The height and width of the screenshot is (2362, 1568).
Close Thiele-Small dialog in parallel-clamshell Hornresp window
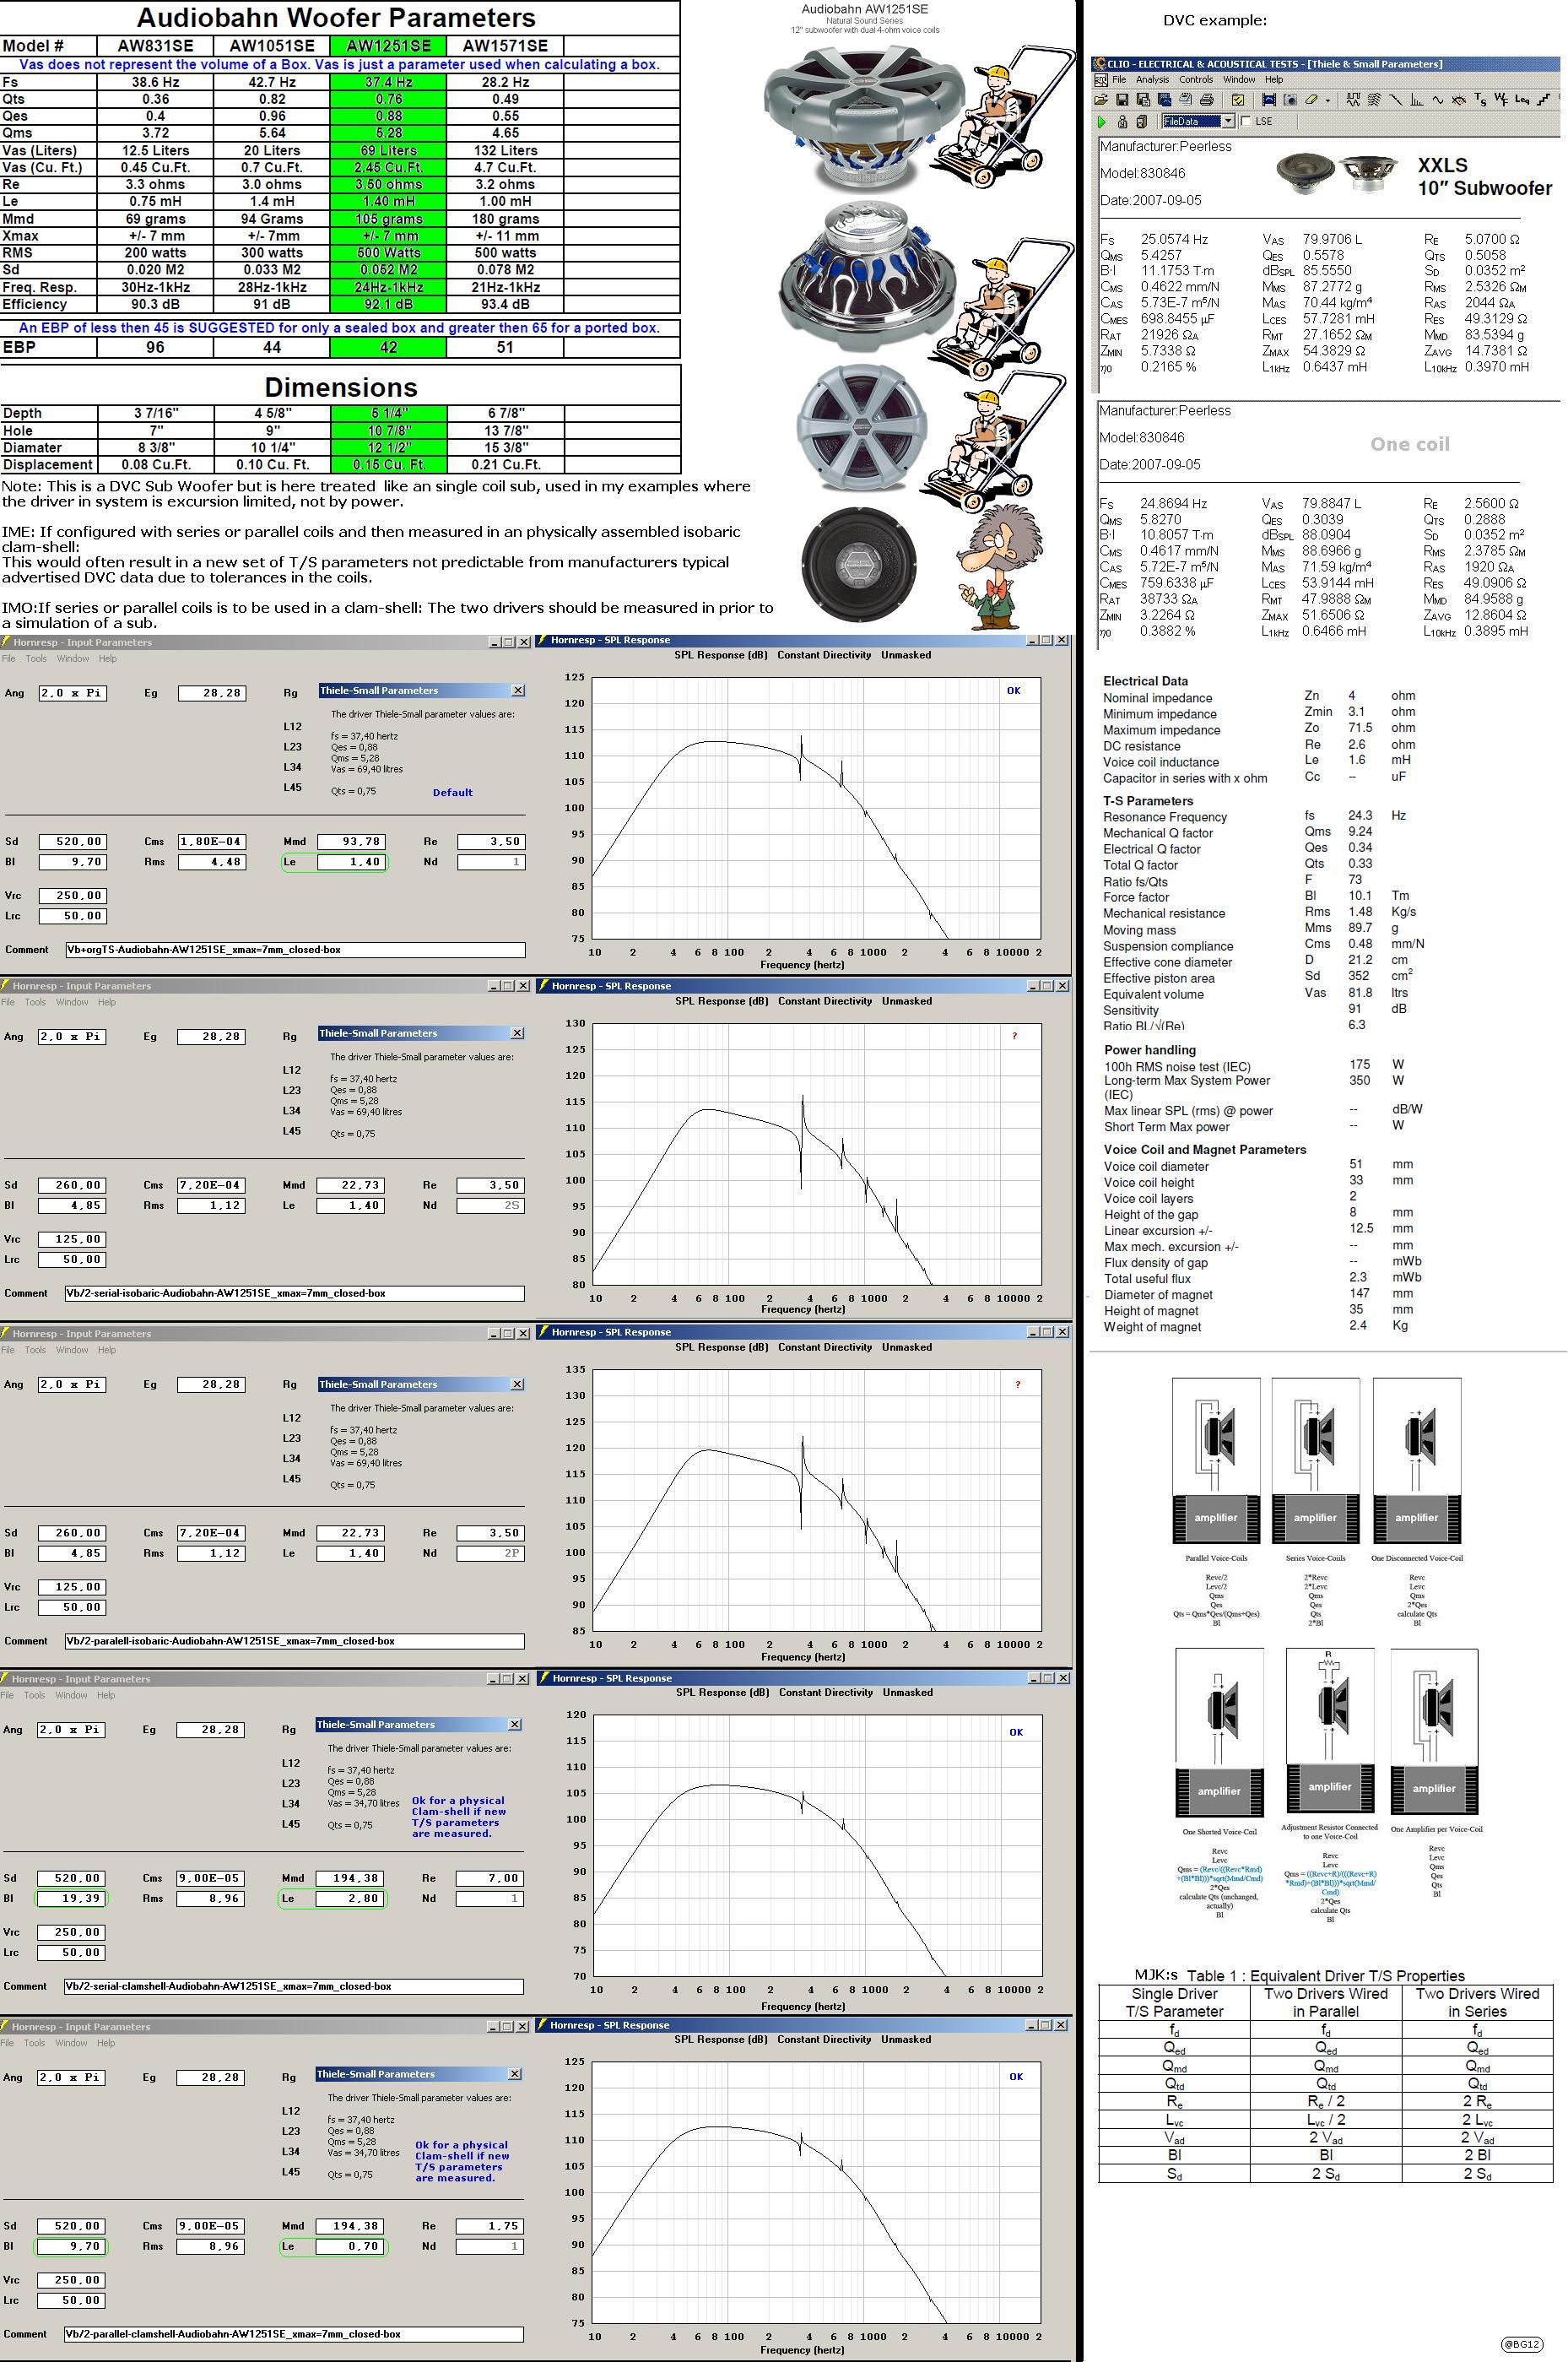click(x=515, y=2074)
